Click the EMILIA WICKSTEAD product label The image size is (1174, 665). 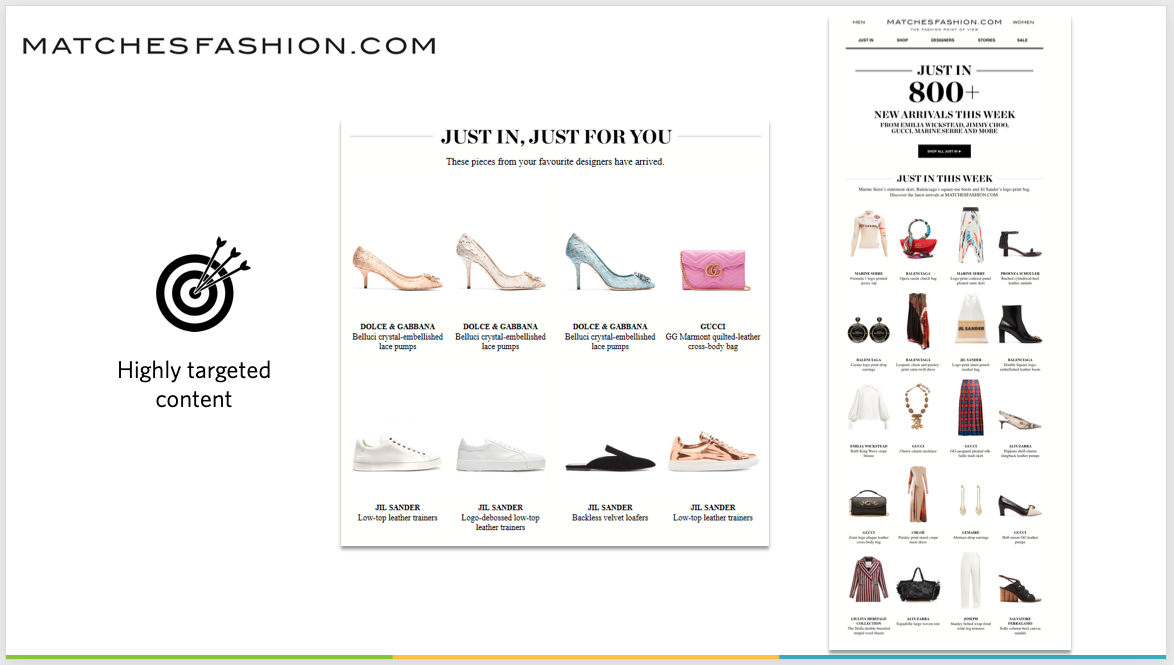(869, 446)
